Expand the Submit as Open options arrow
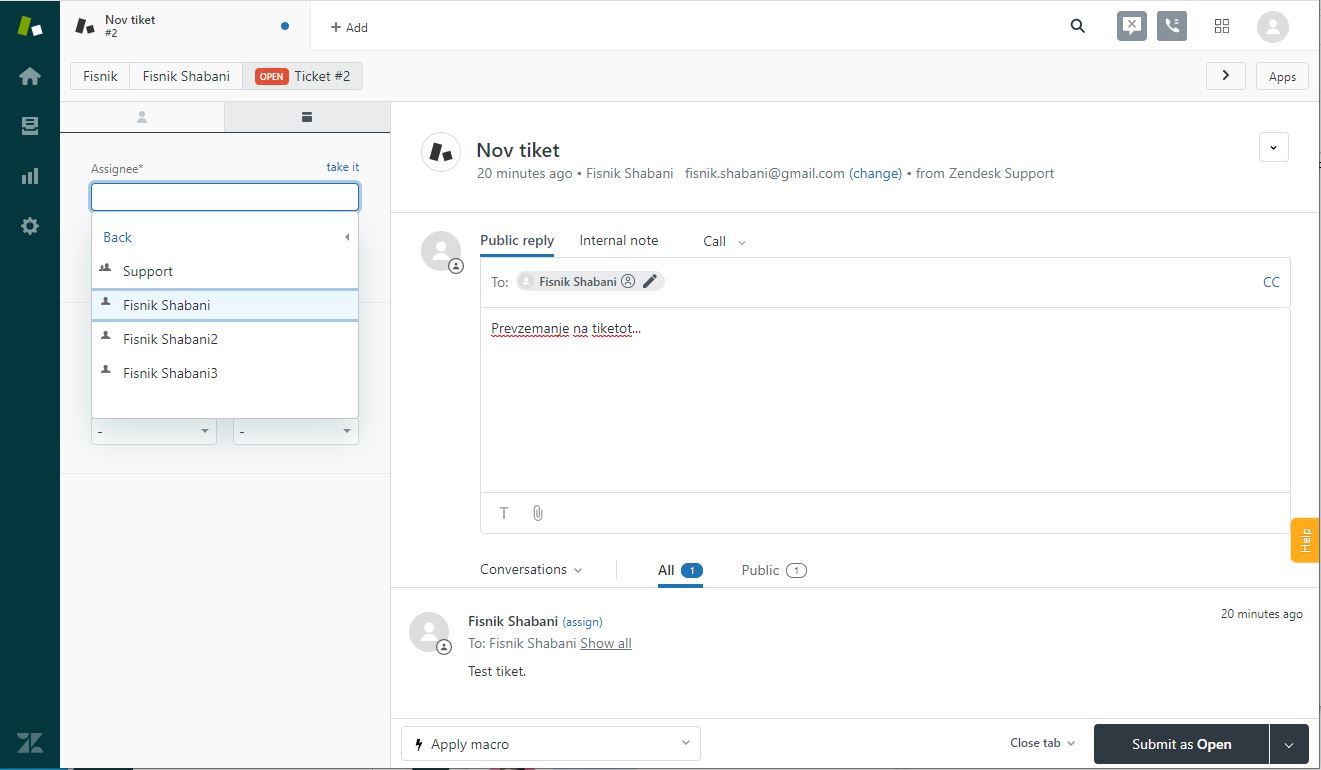1321x770 pixels. coord(1289,744)
